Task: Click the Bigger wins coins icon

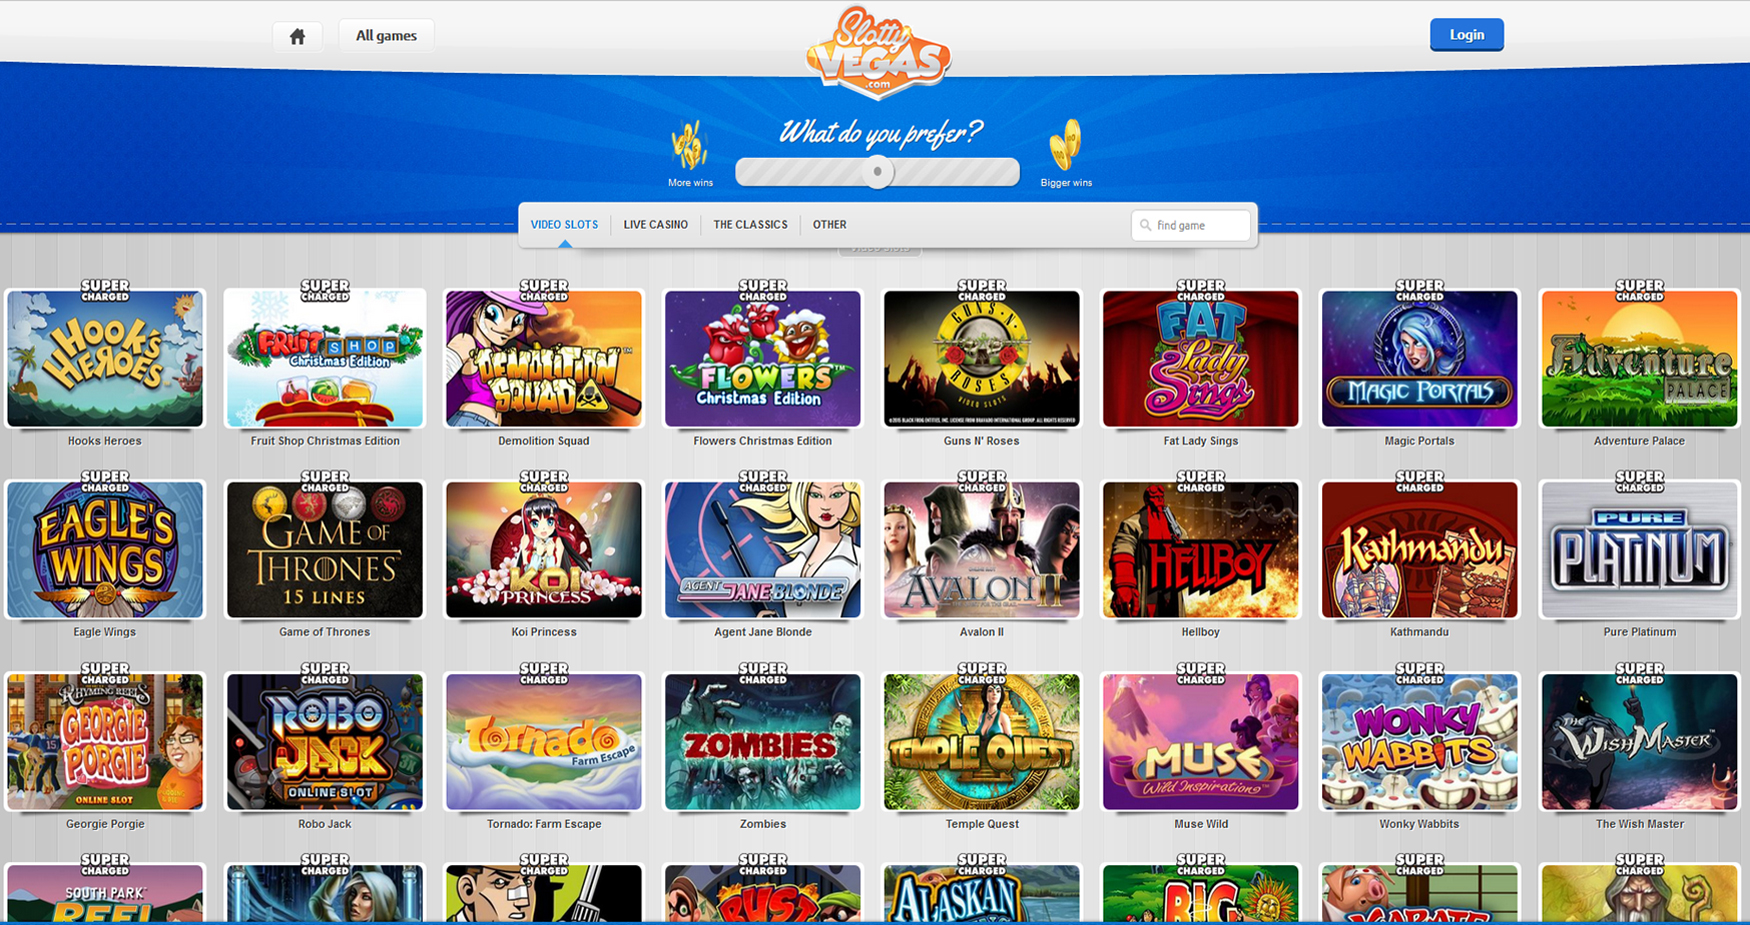Action: click(1066, 145)
